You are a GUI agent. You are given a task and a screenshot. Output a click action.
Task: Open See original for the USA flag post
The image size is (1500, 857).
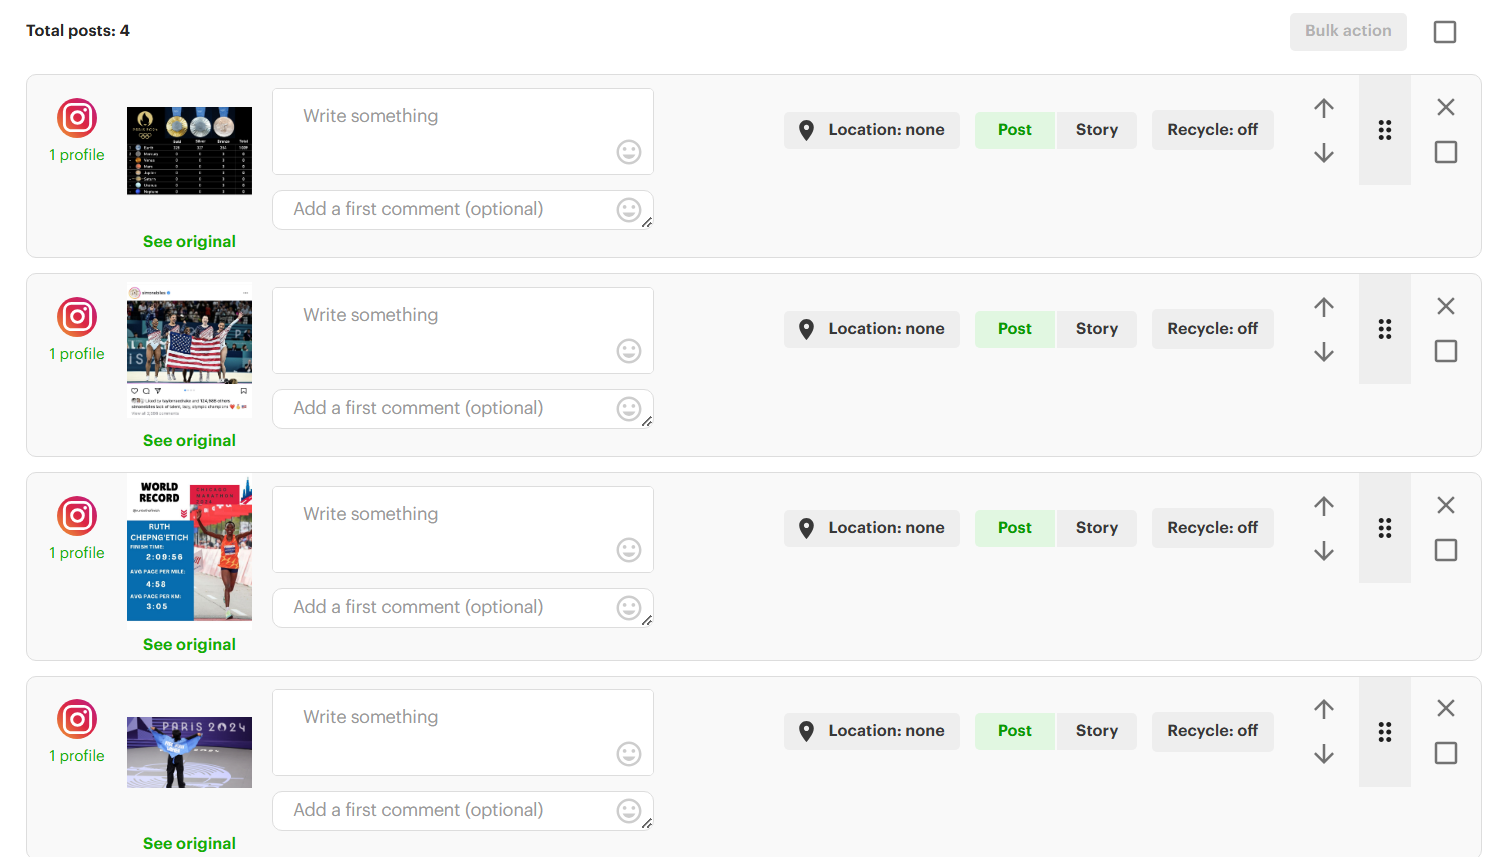click(x=189, y=441)
